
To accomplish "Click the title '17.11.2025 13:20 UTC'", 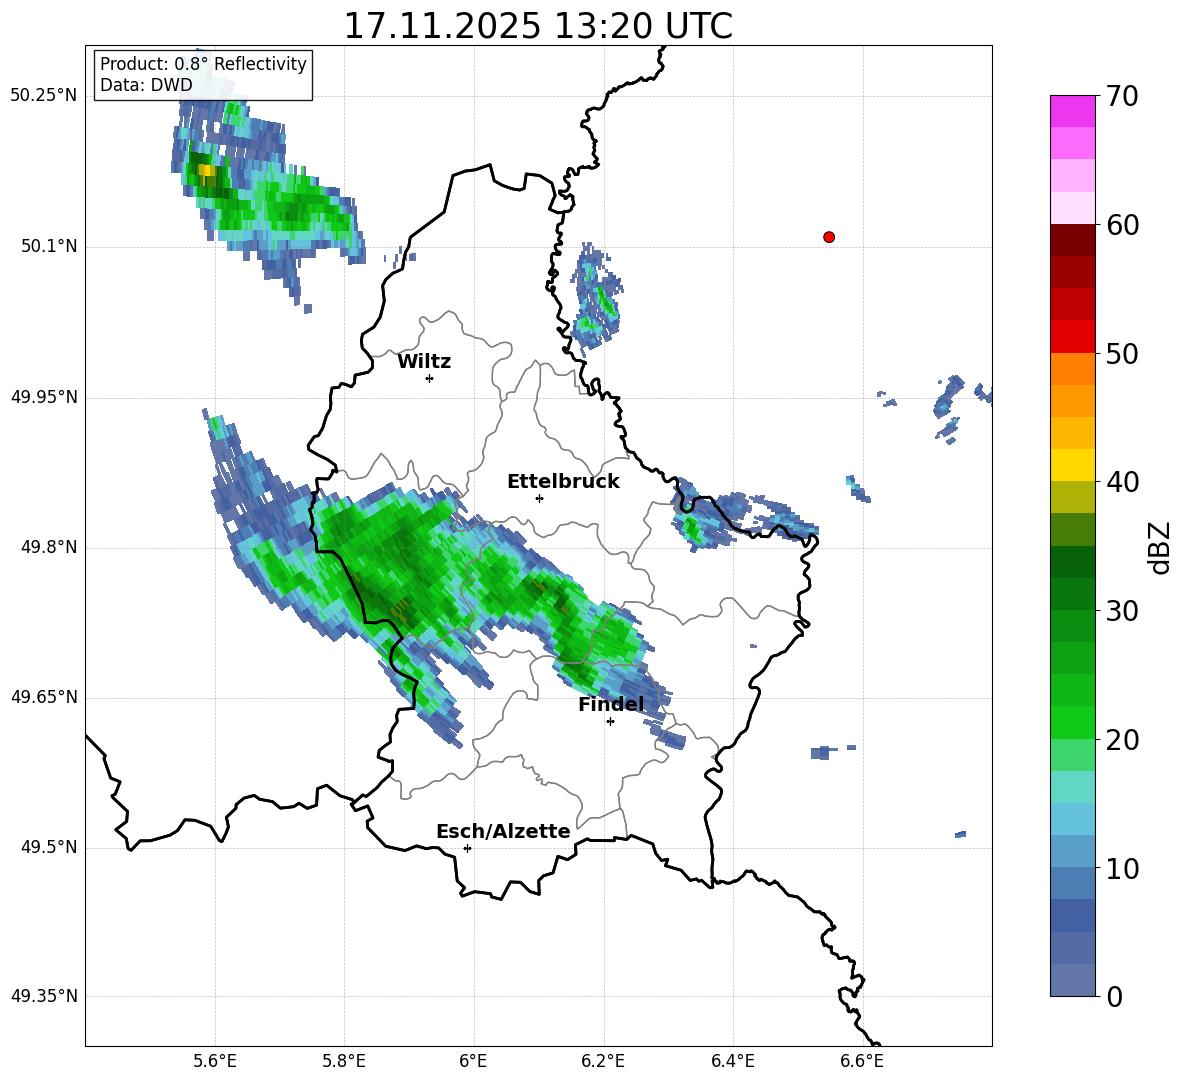I will tap(538, 26).
